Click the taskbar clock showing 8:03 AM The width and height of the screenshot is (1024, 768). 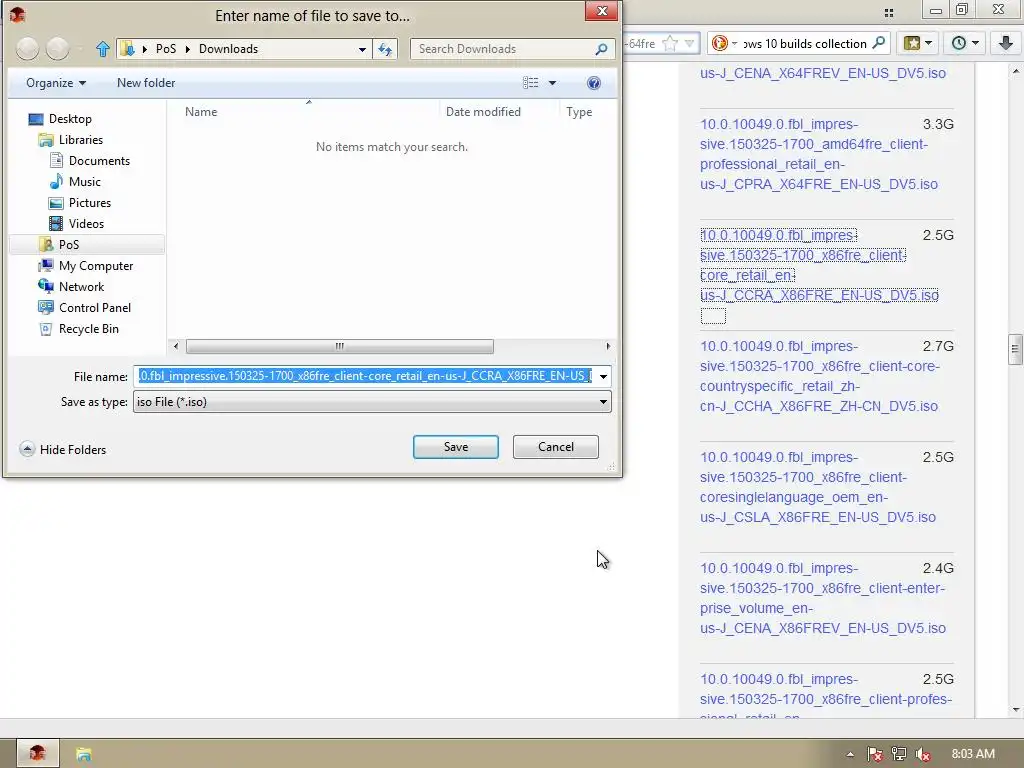click(x=973, y=754)
